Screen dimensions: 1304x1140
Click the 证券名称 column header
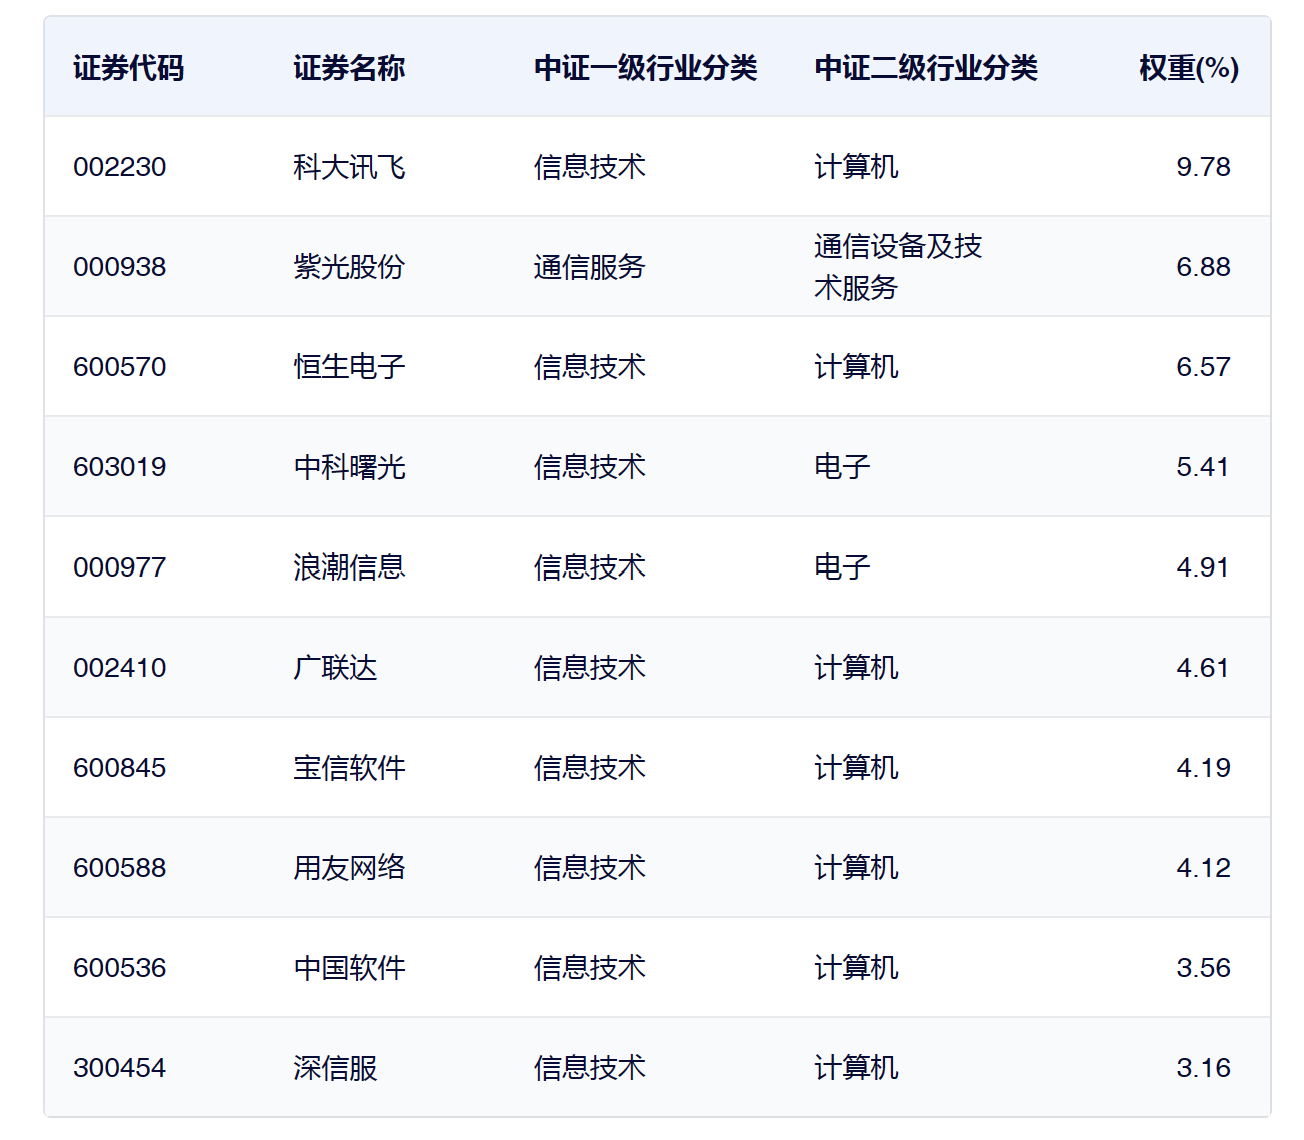pyautogui.click(x=349, y=68)
